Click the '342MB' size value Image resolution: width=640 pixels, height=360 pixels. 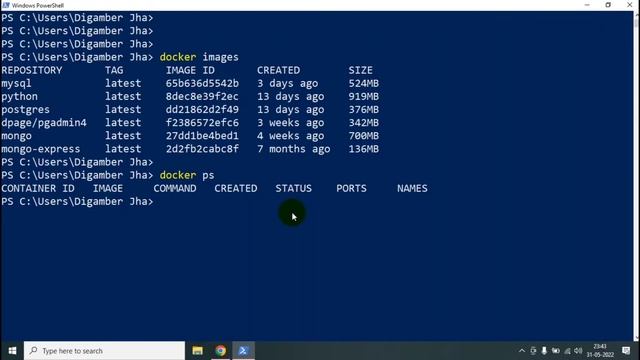(x=363, y=122)
